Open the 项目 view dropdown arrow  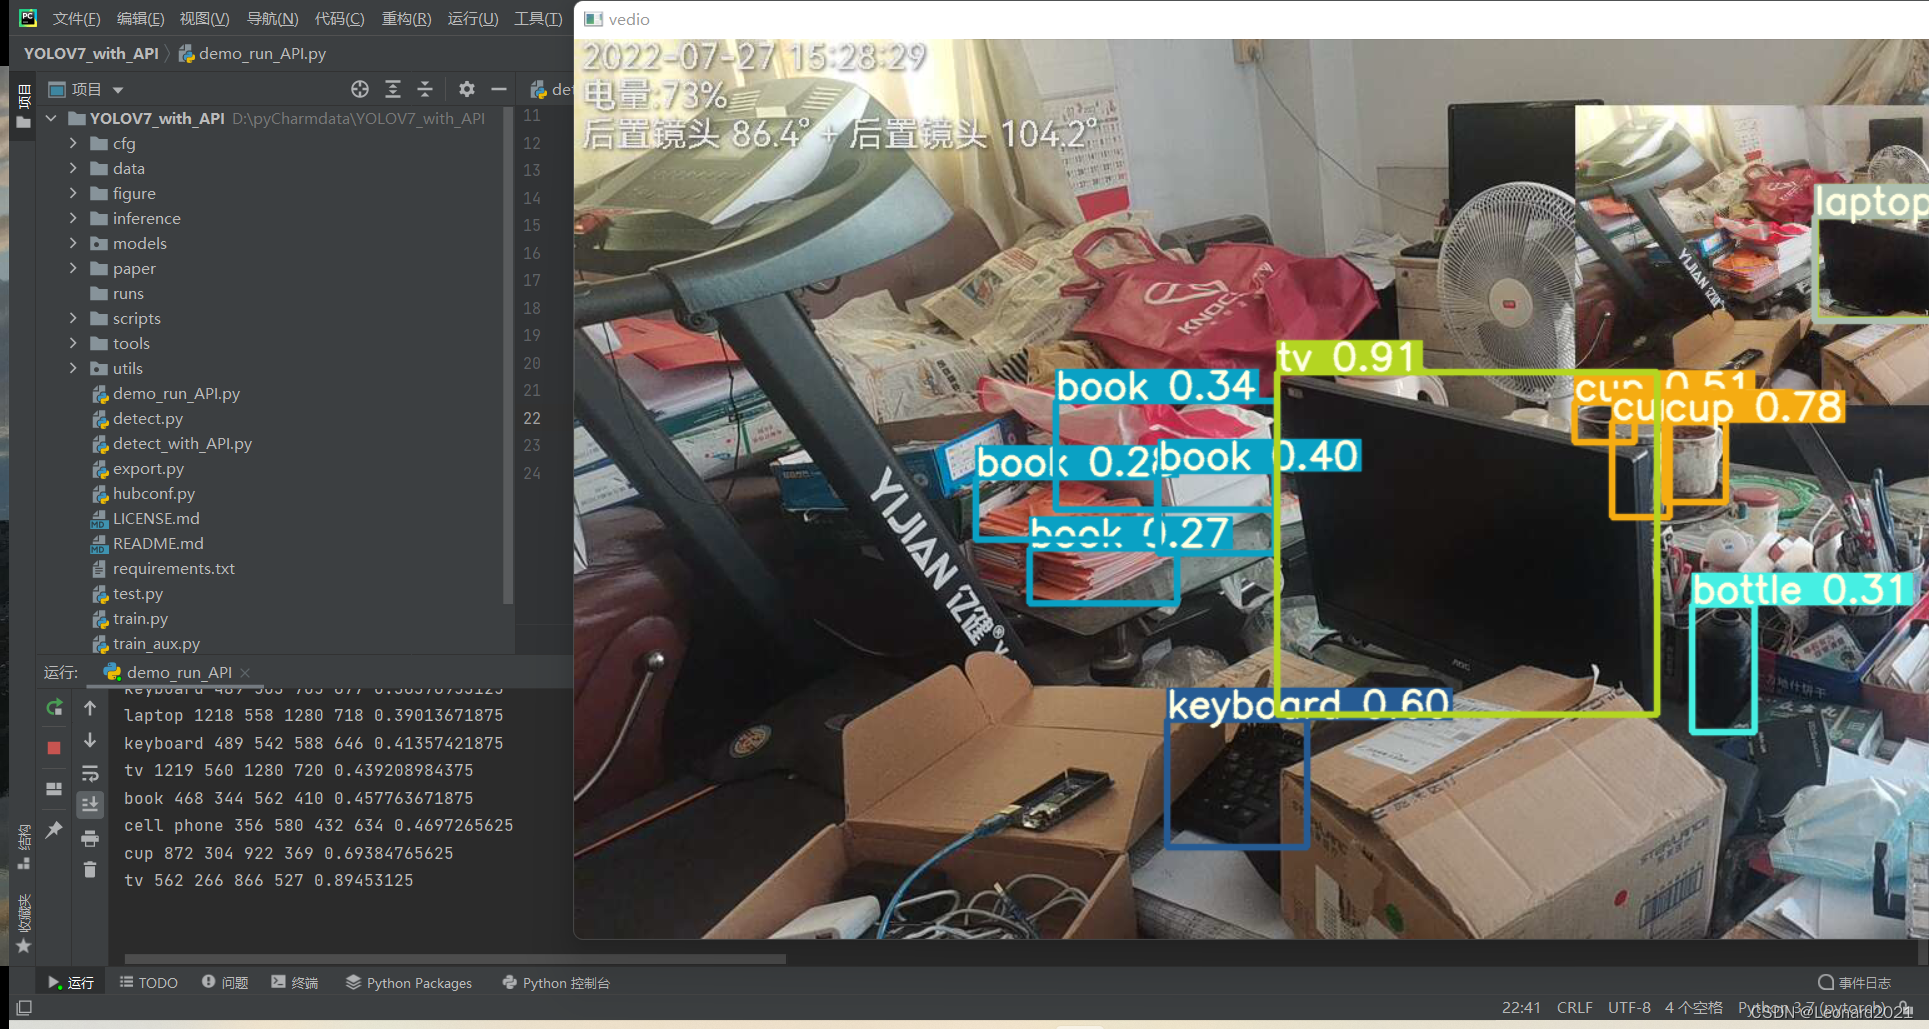[x=117, y=89]
